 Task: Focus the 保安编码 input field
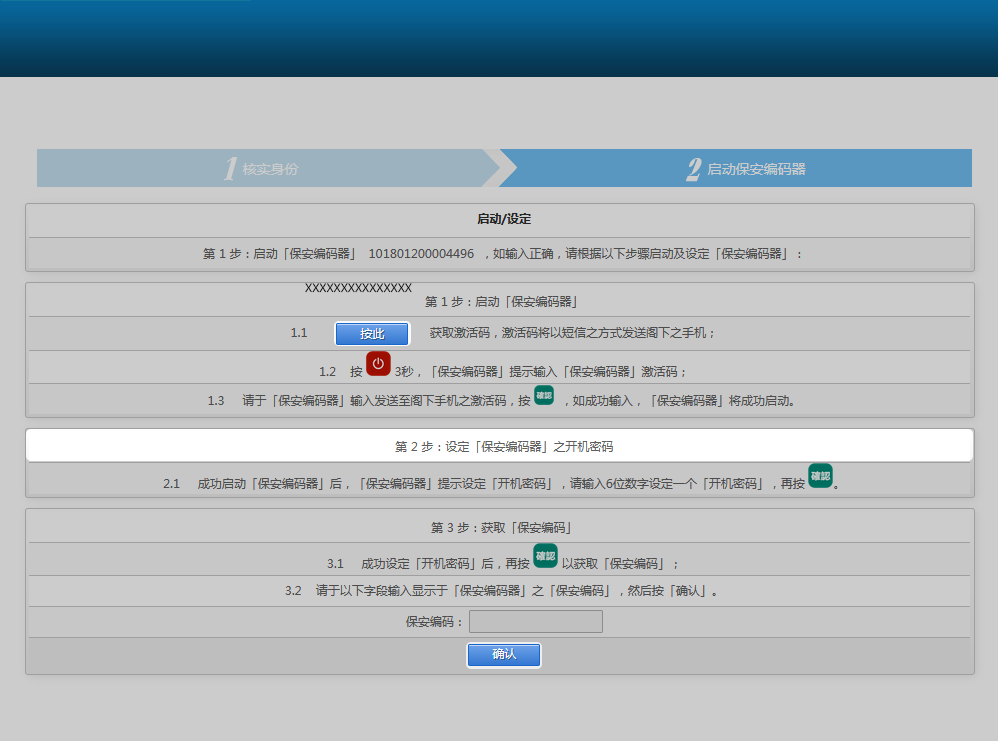tap(536, 622)
